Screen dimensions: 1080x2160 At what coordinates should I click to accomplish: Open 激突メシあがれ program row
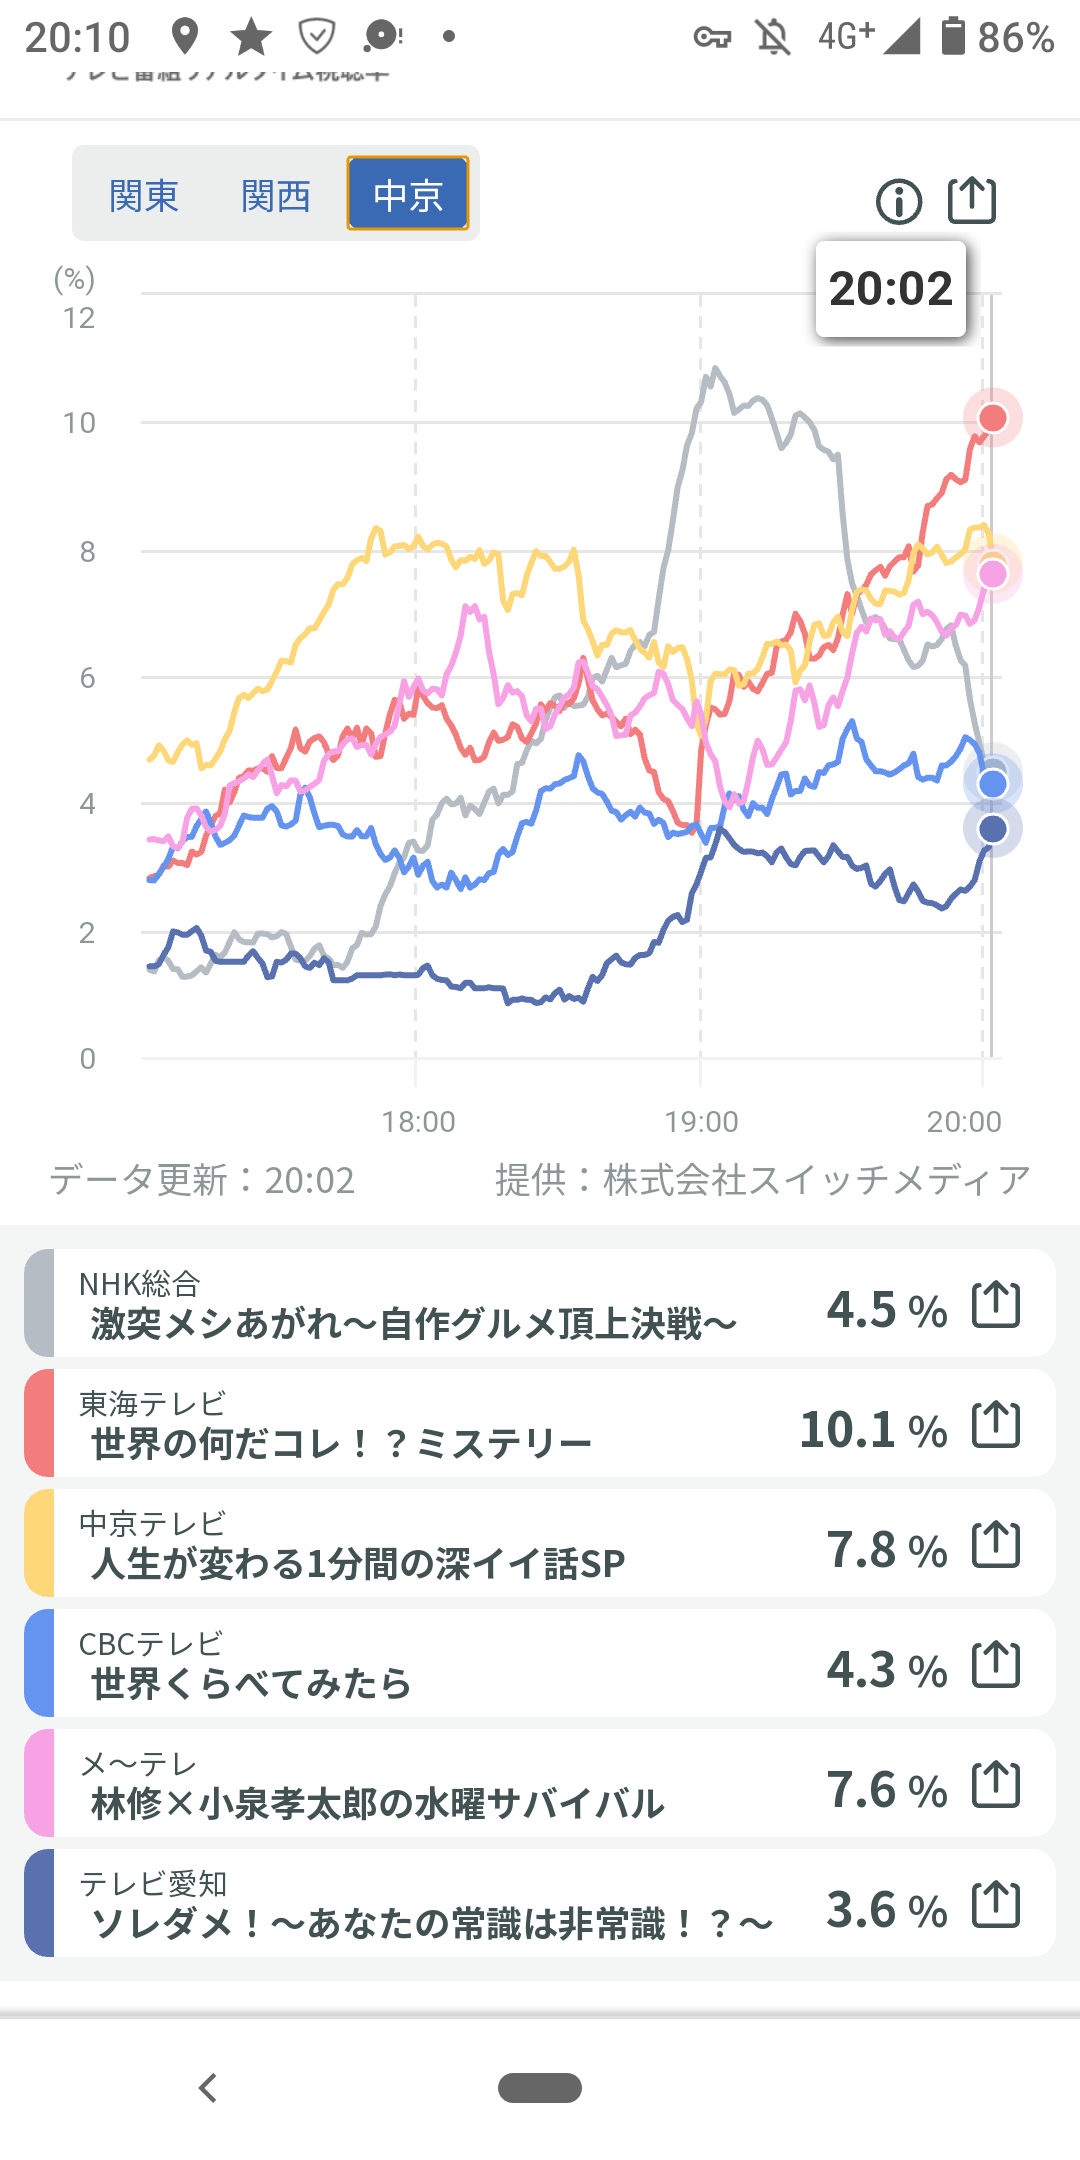pos(412,1323)
